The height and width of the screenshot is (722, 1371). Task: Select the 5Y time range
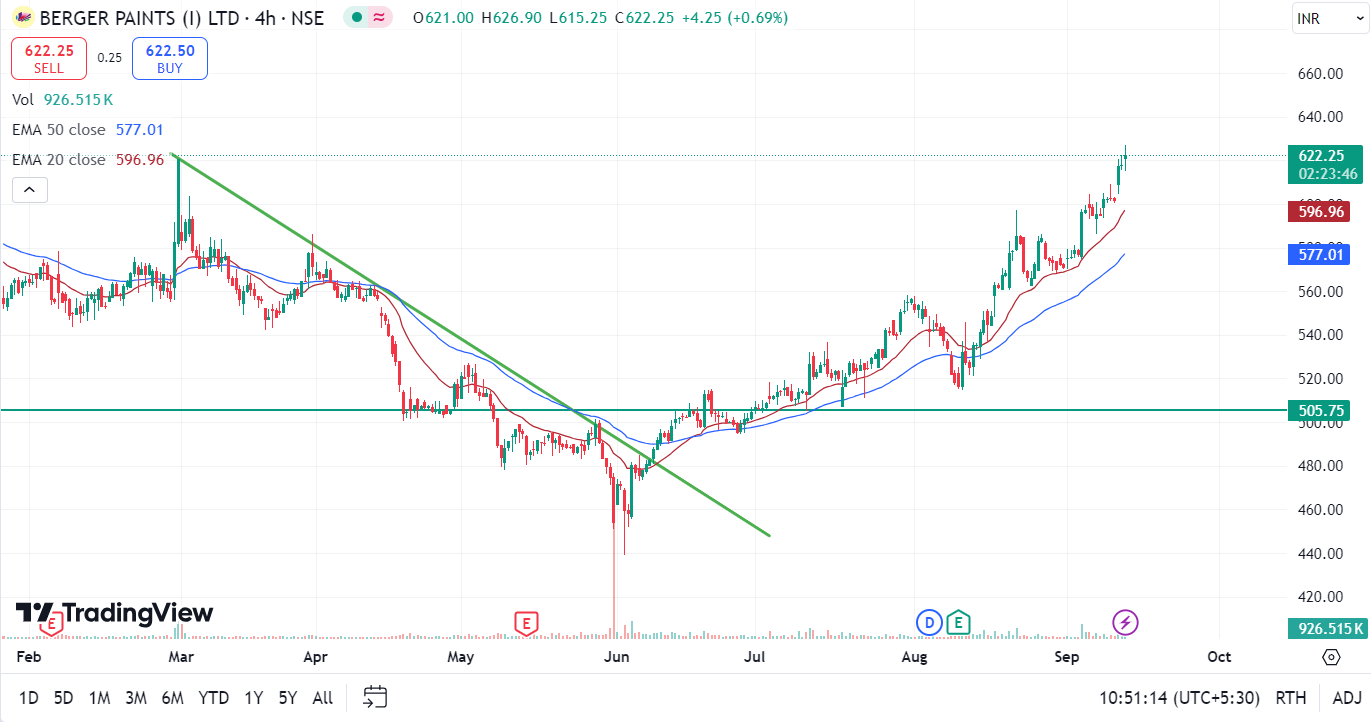(288, 698)
